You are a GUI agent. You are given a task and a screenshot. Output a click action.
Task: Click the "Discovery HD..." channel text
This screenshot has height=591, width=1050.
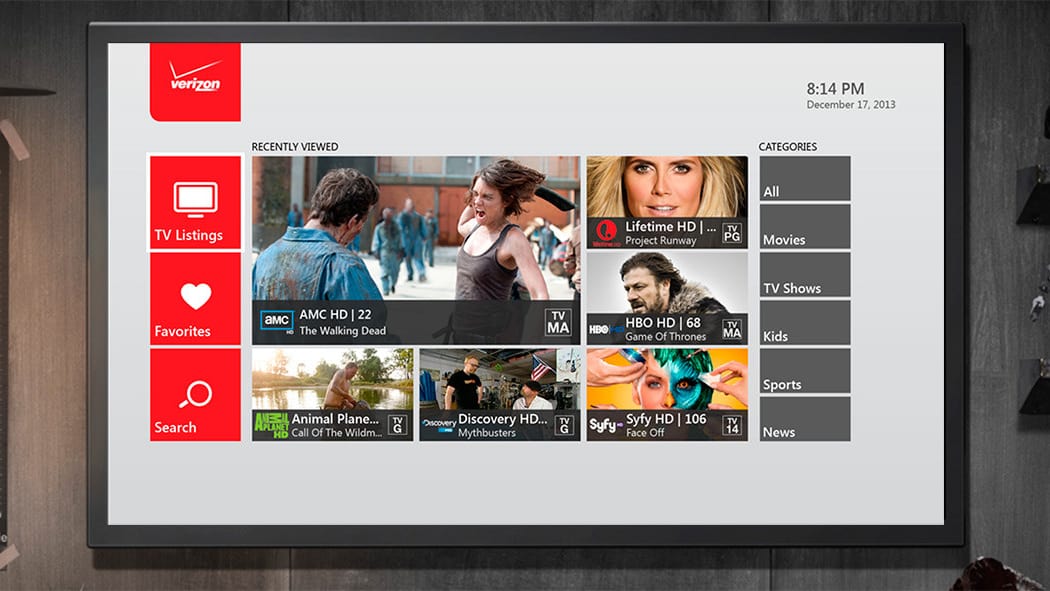(x=503, y=419)
